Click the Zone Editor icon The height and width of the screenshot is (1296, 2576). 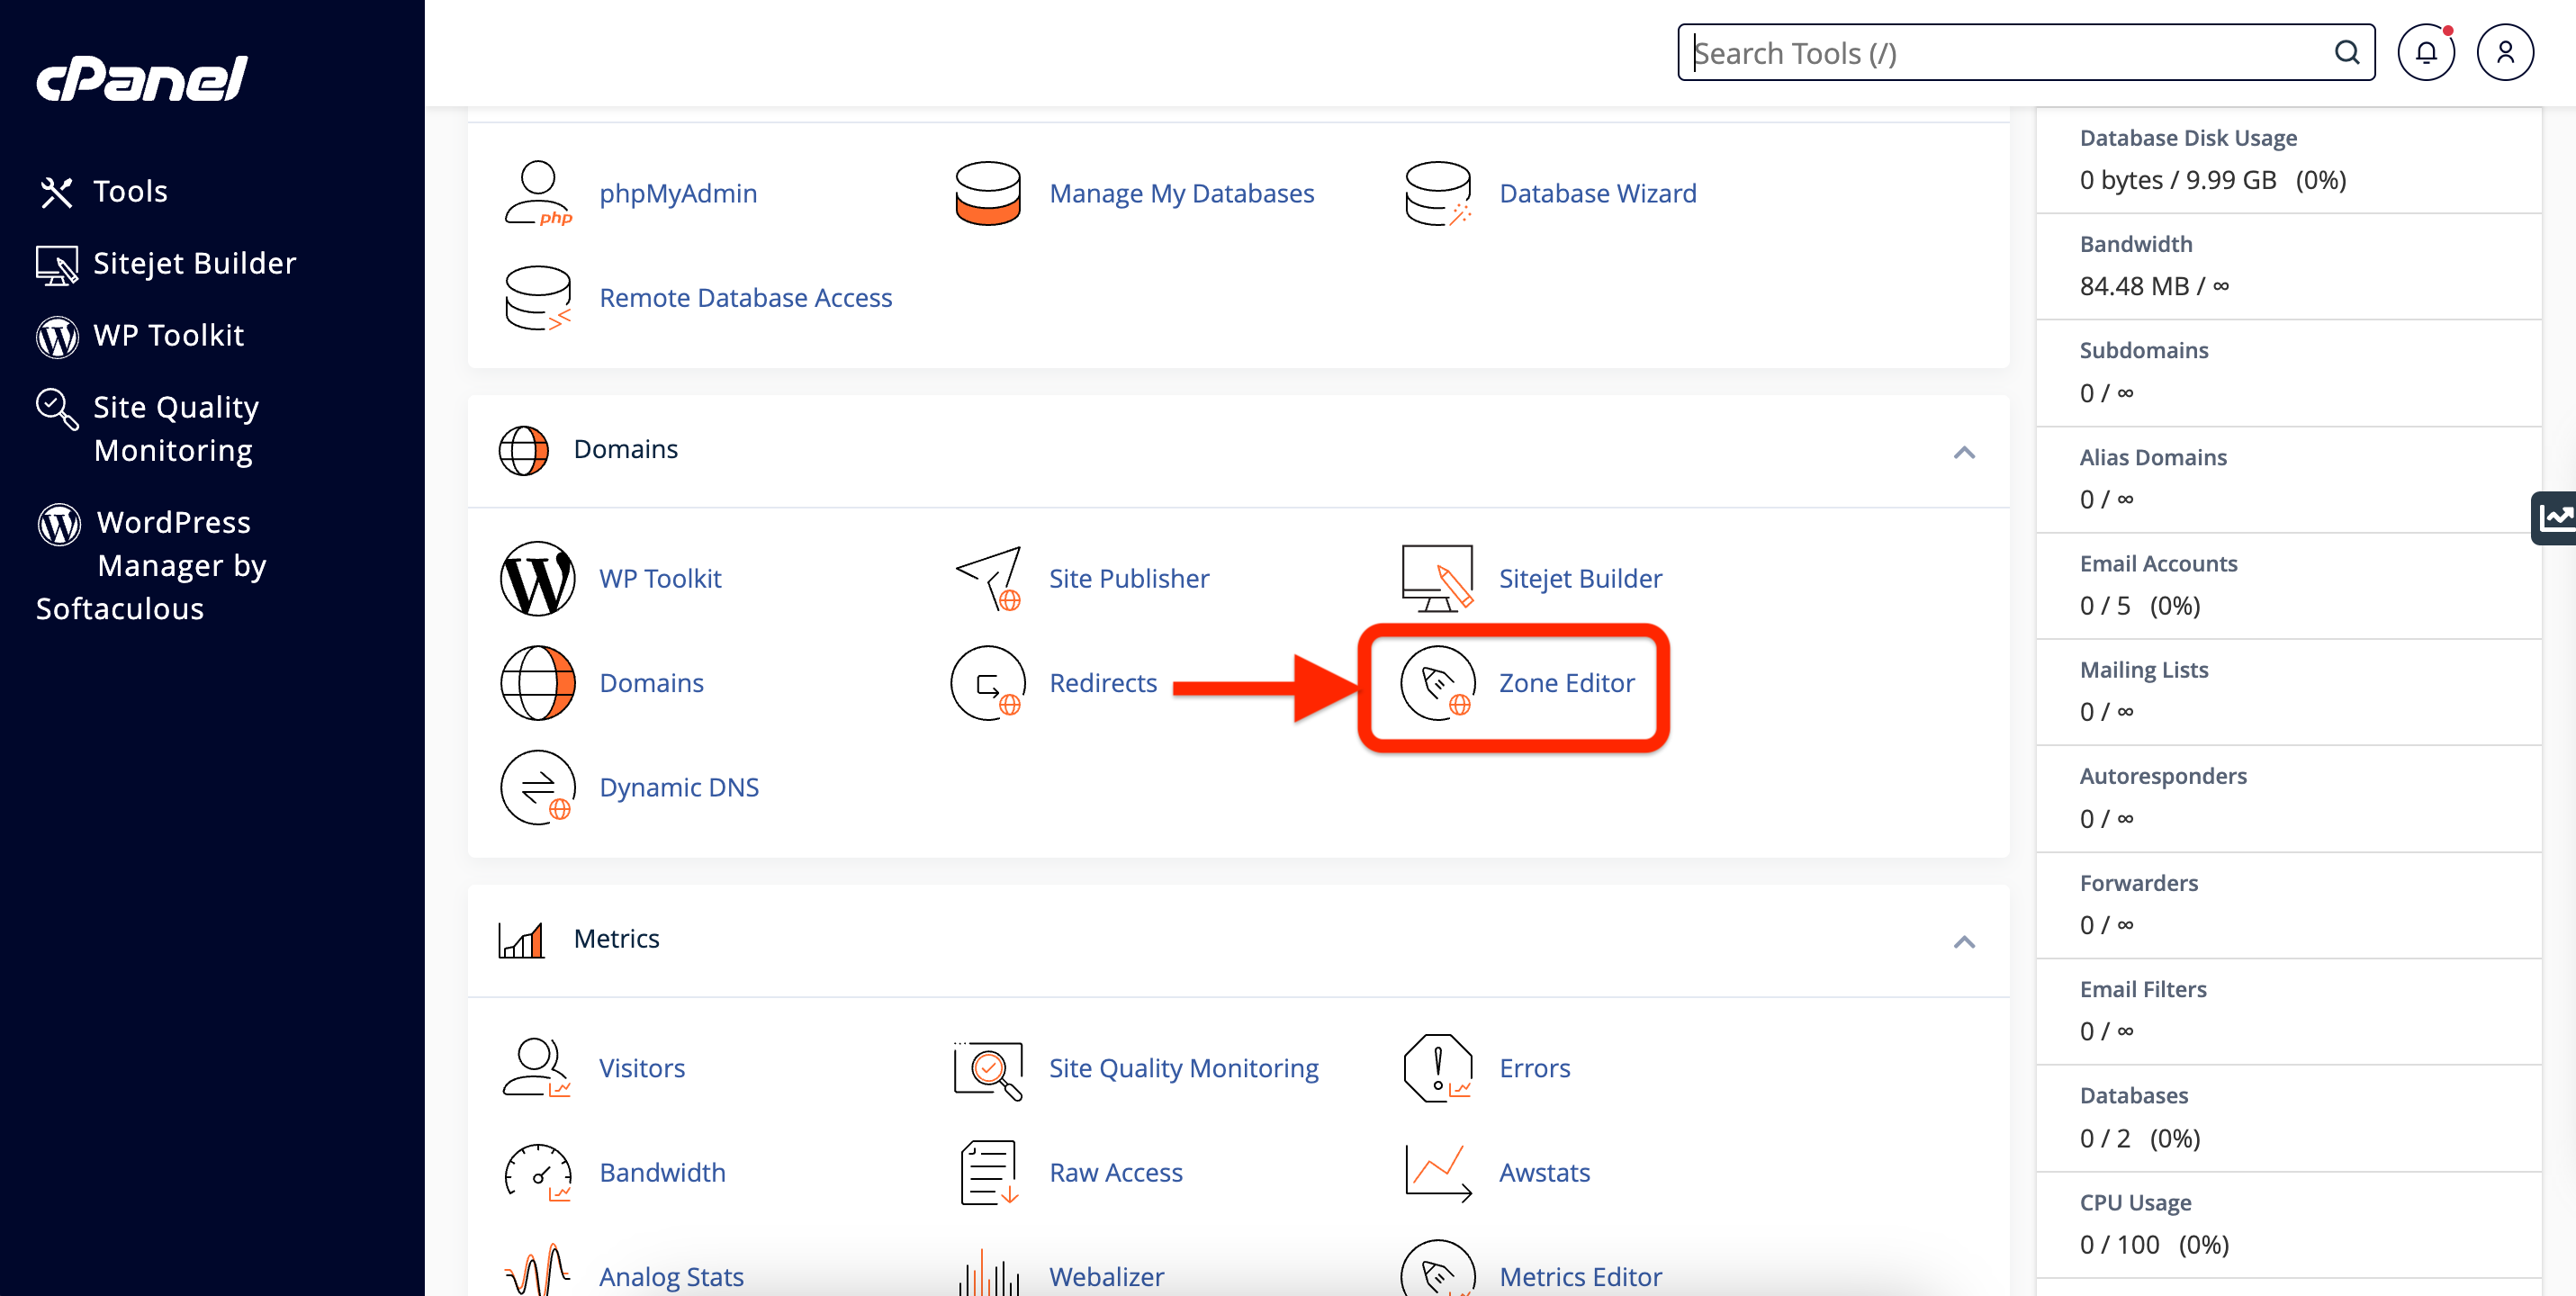[1438, 683]
